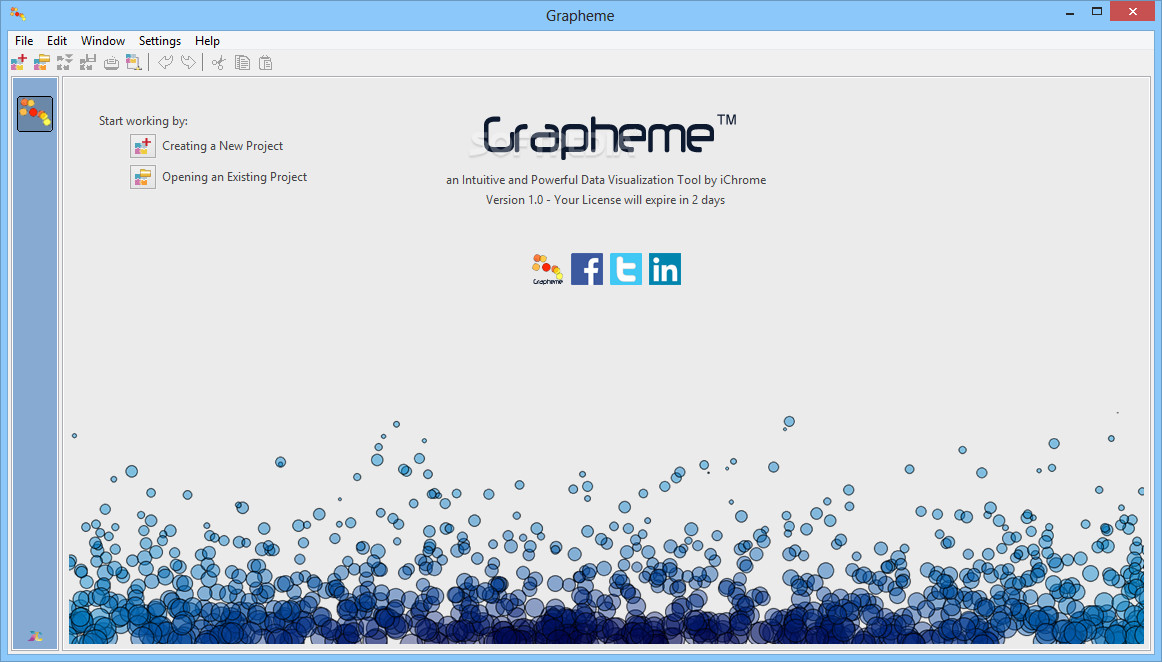This screenshot has height=662, width=1162.
Task: Open the Settings menu
Action: pos(160,41)
